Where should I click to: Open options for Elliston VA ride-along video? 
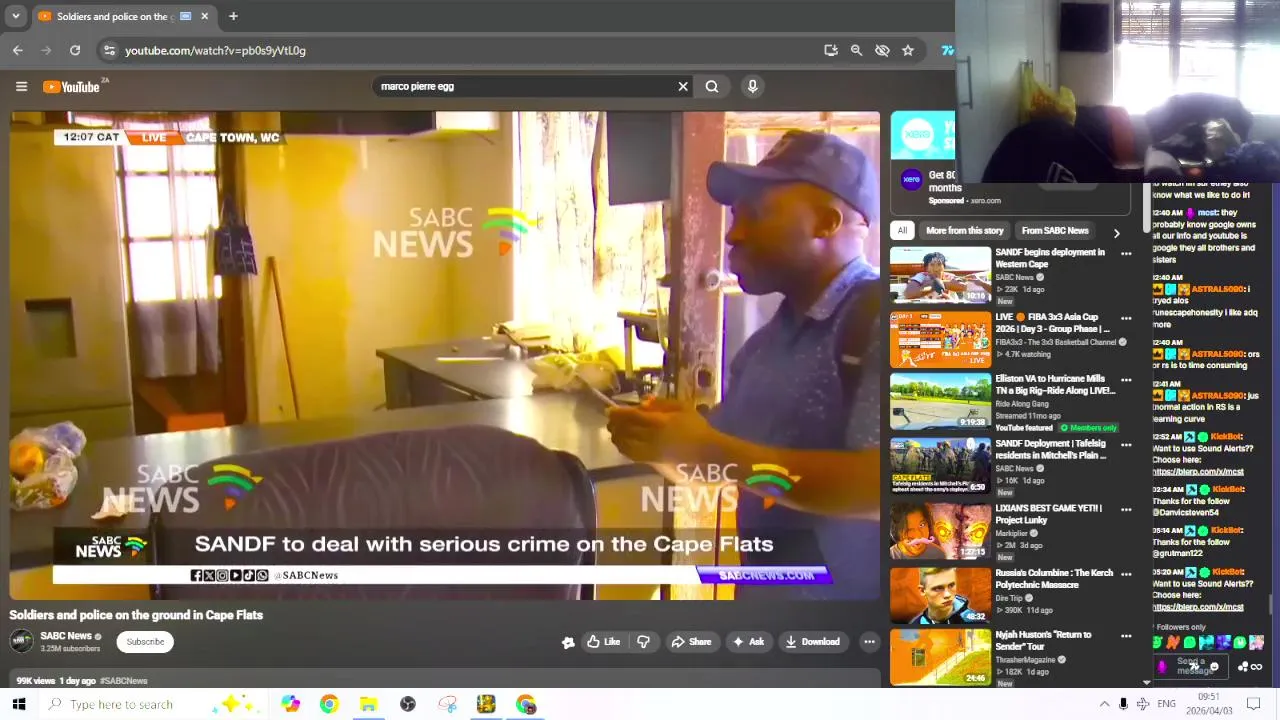click(1126, 380)
